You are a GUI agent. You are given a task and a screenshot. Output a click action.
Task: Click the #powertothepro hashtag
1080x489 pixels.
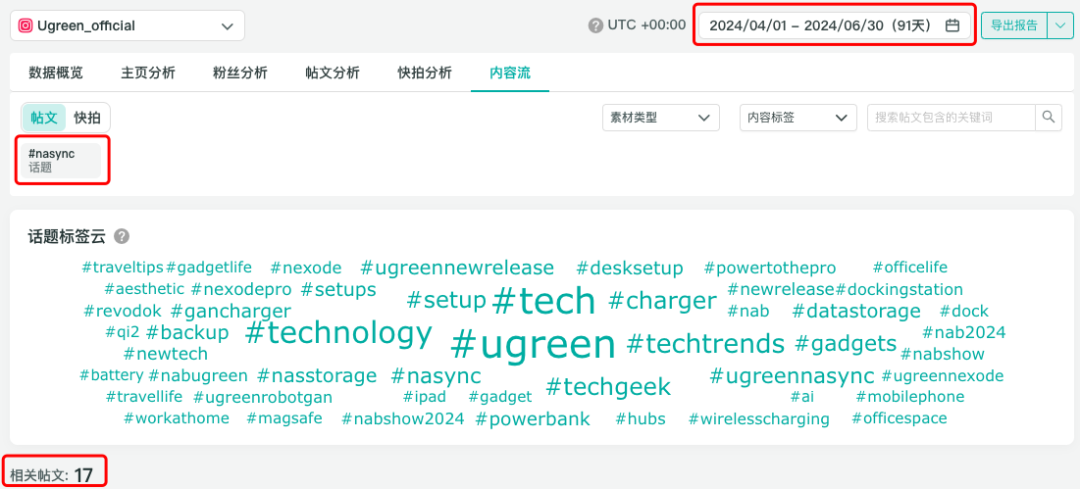click(770, 267)
